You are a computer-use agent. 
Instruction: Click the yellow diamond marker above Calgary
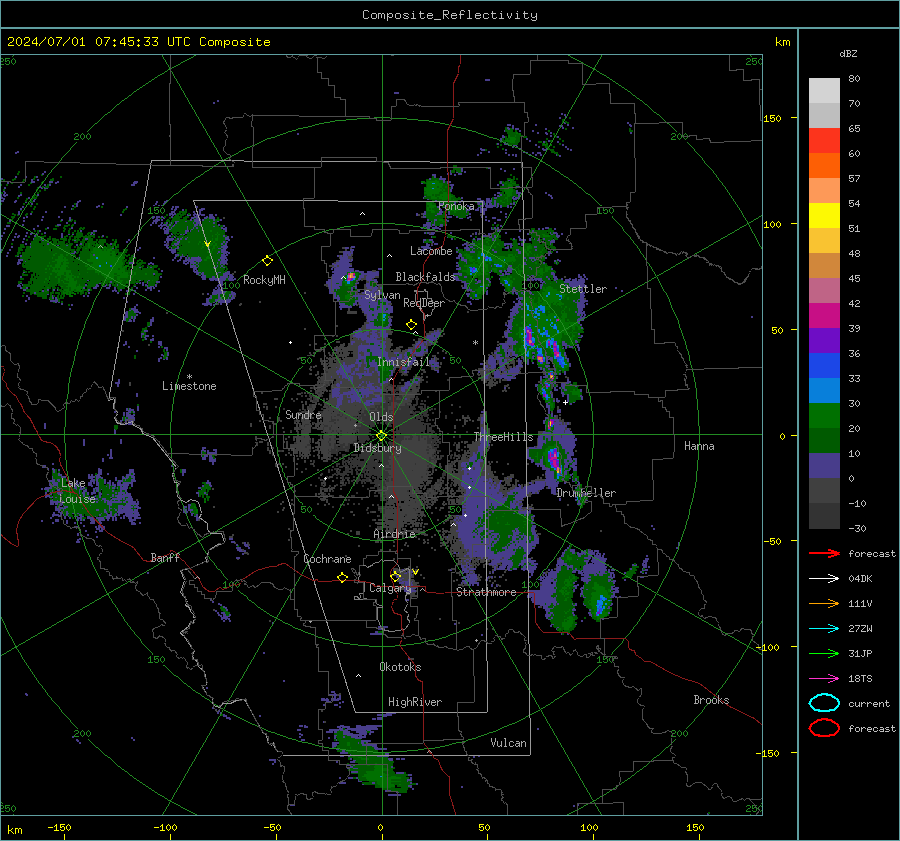[x=395, y=576]
